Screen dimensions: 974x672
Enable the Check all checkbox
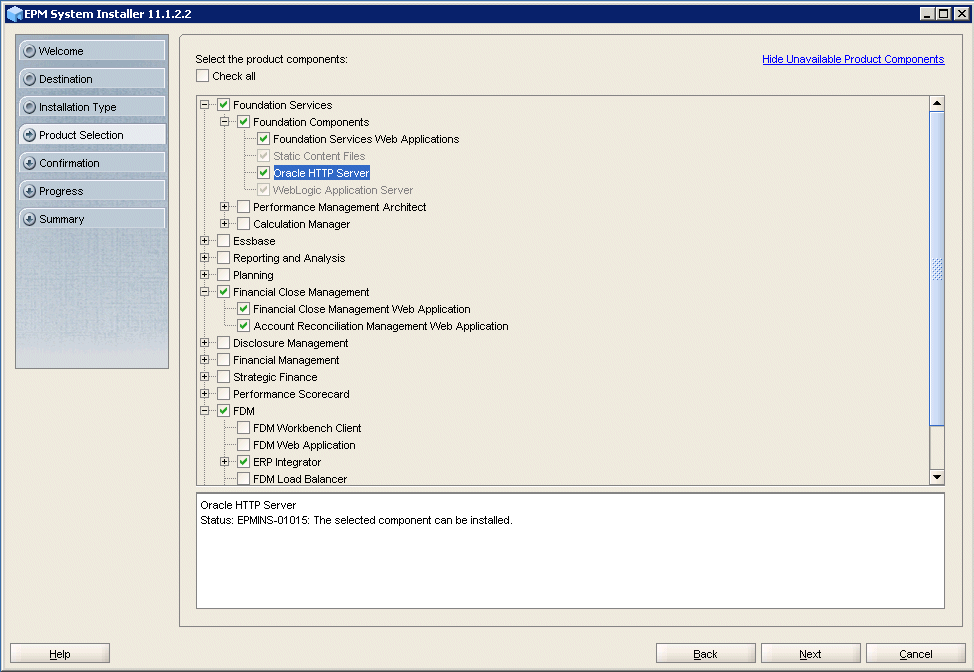pyautogui.click(x=202, y=75)
